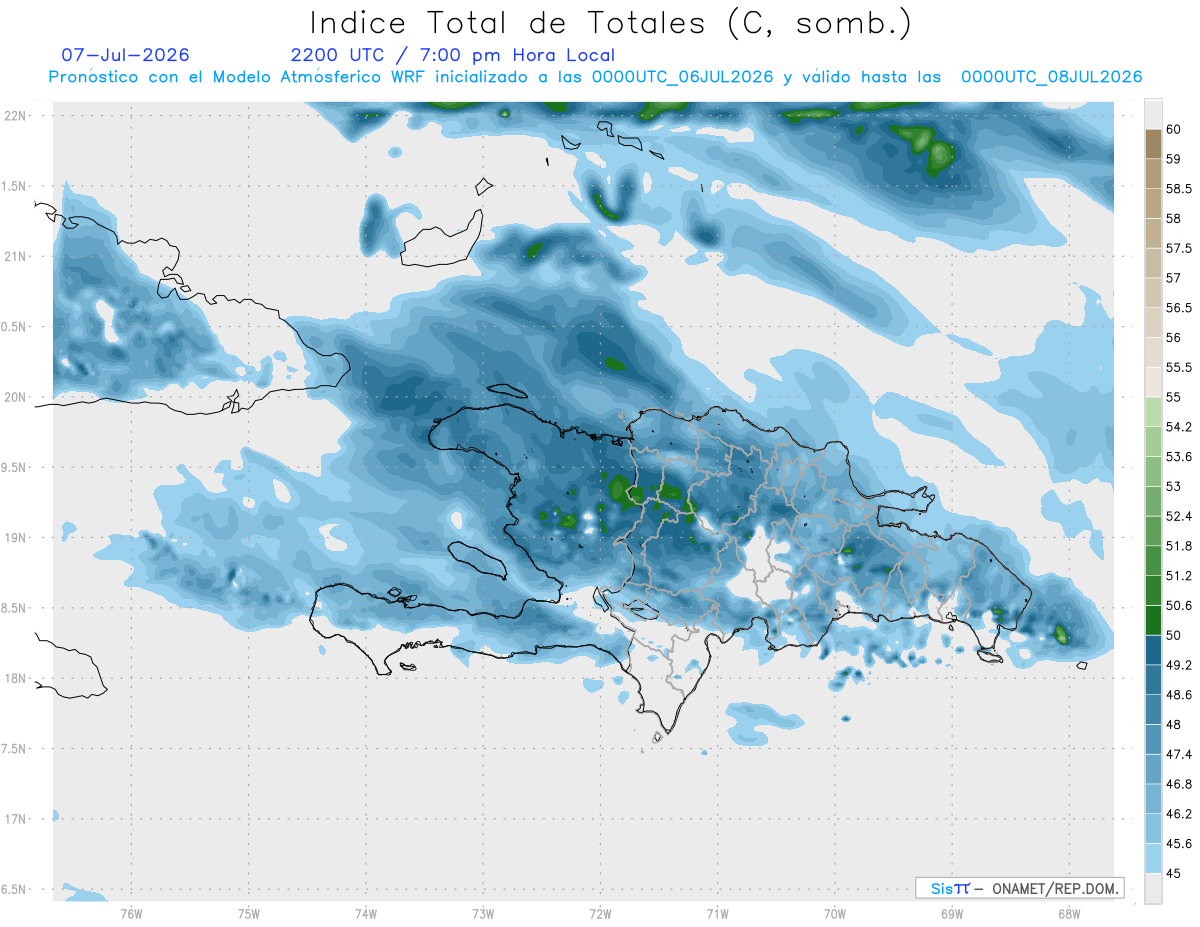Screen dimensions: 1200x927
Task: Click the '69W' longitude label
Action: [x=952, y=914]
